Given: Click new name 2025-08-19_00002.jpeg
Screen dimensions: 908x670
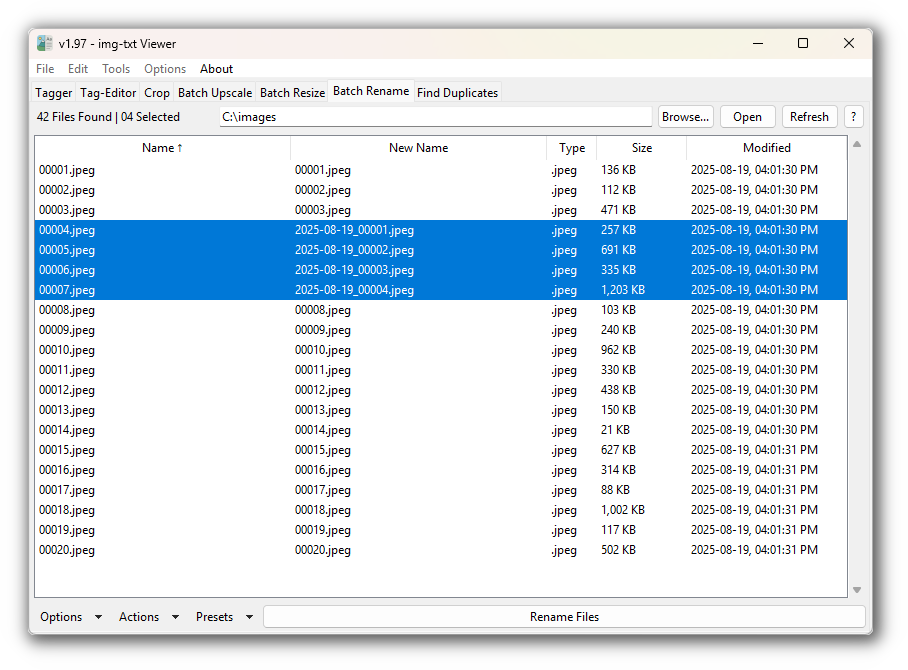Looking at the screenshot, I should (354, 250).
